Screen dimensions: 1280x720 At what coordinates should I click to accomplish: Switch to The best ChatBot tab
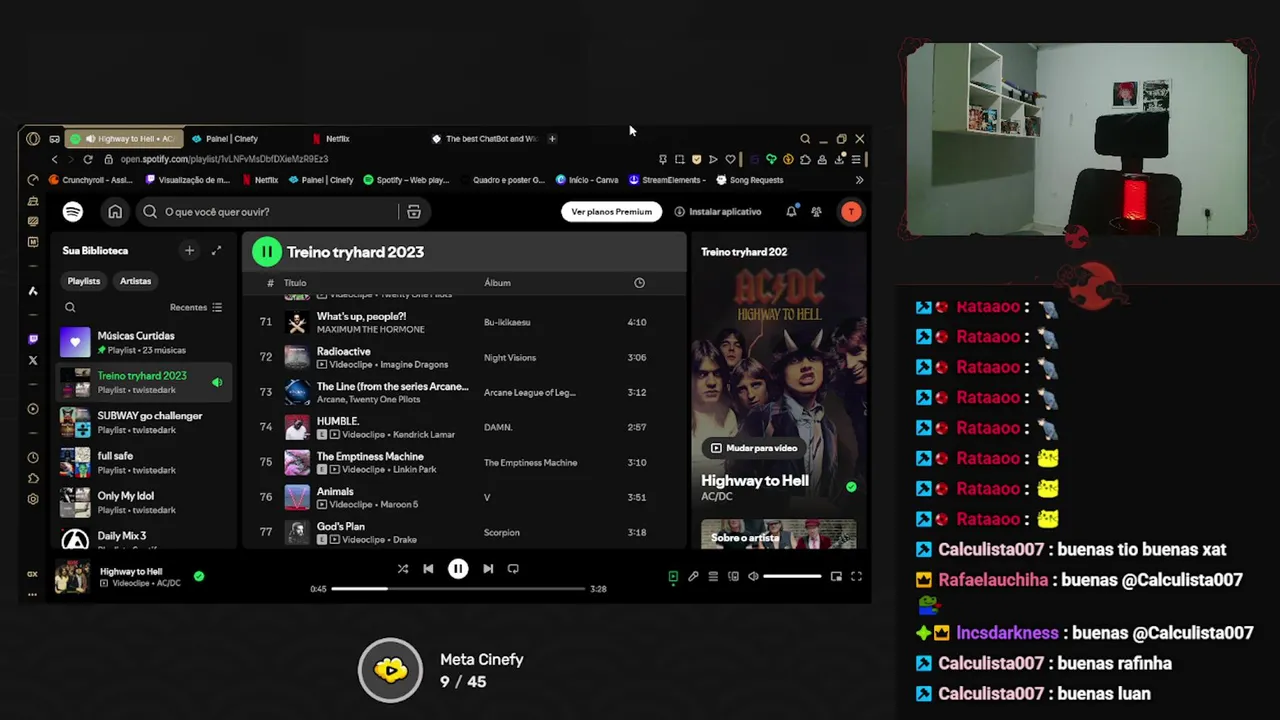(x=484, y=139)
